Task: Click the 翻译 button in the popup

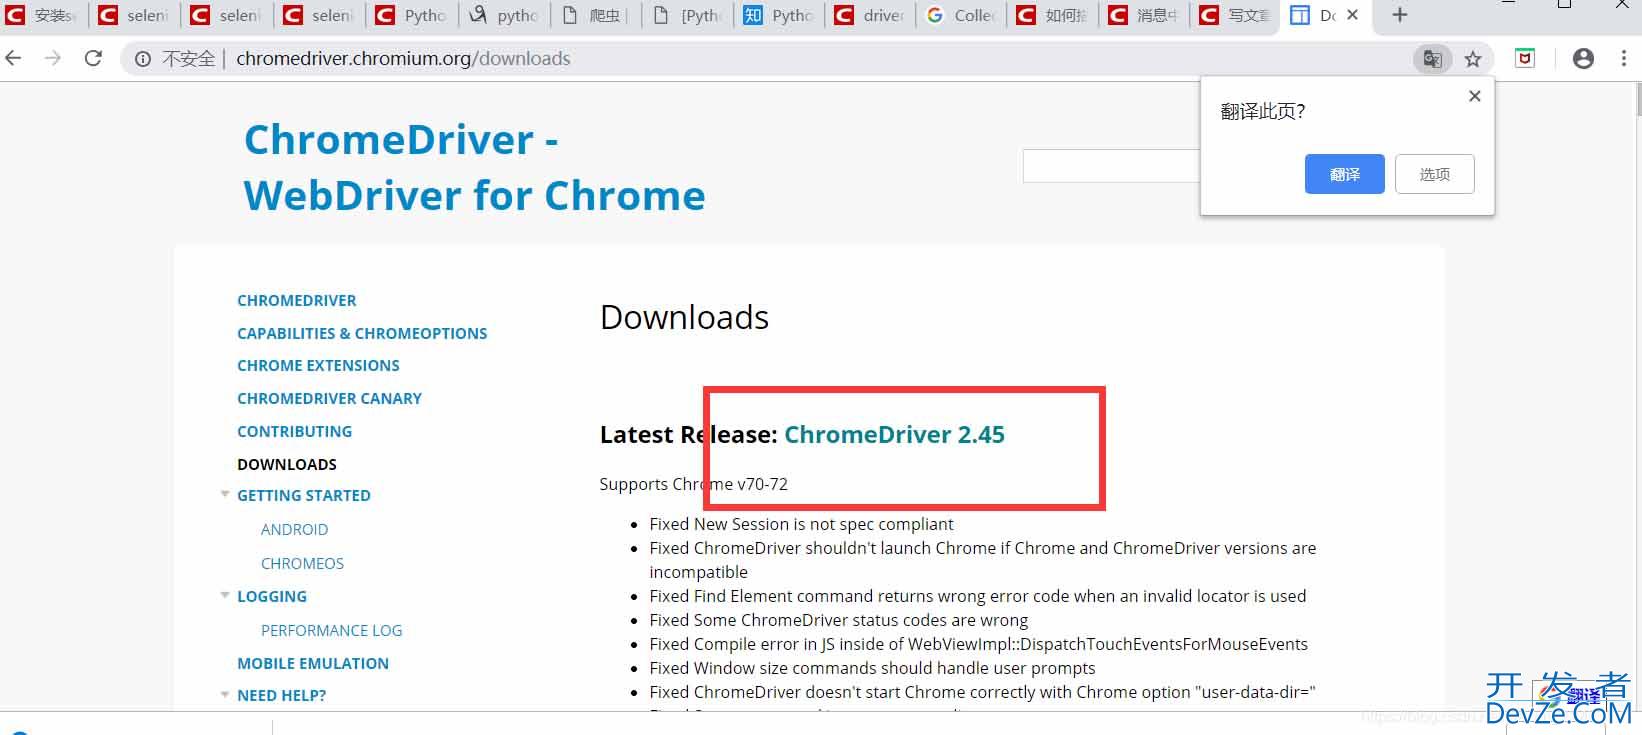Action: coord(1344,174)
